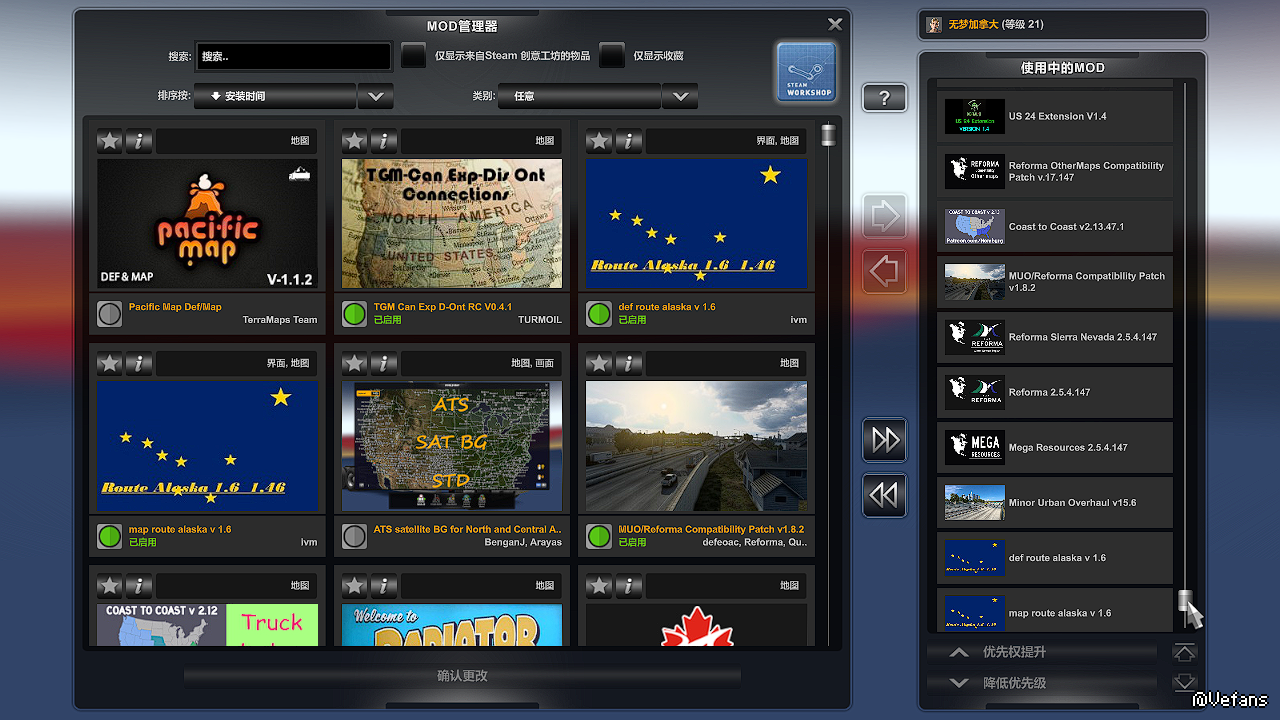
Task: Open the category filter dropdown
Action: click(x=680, y=96)
